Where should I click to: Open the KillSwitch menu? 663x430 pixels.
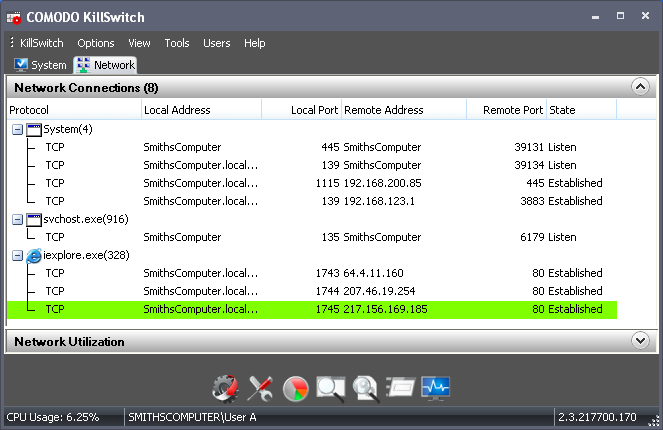[x=41, y=43]
